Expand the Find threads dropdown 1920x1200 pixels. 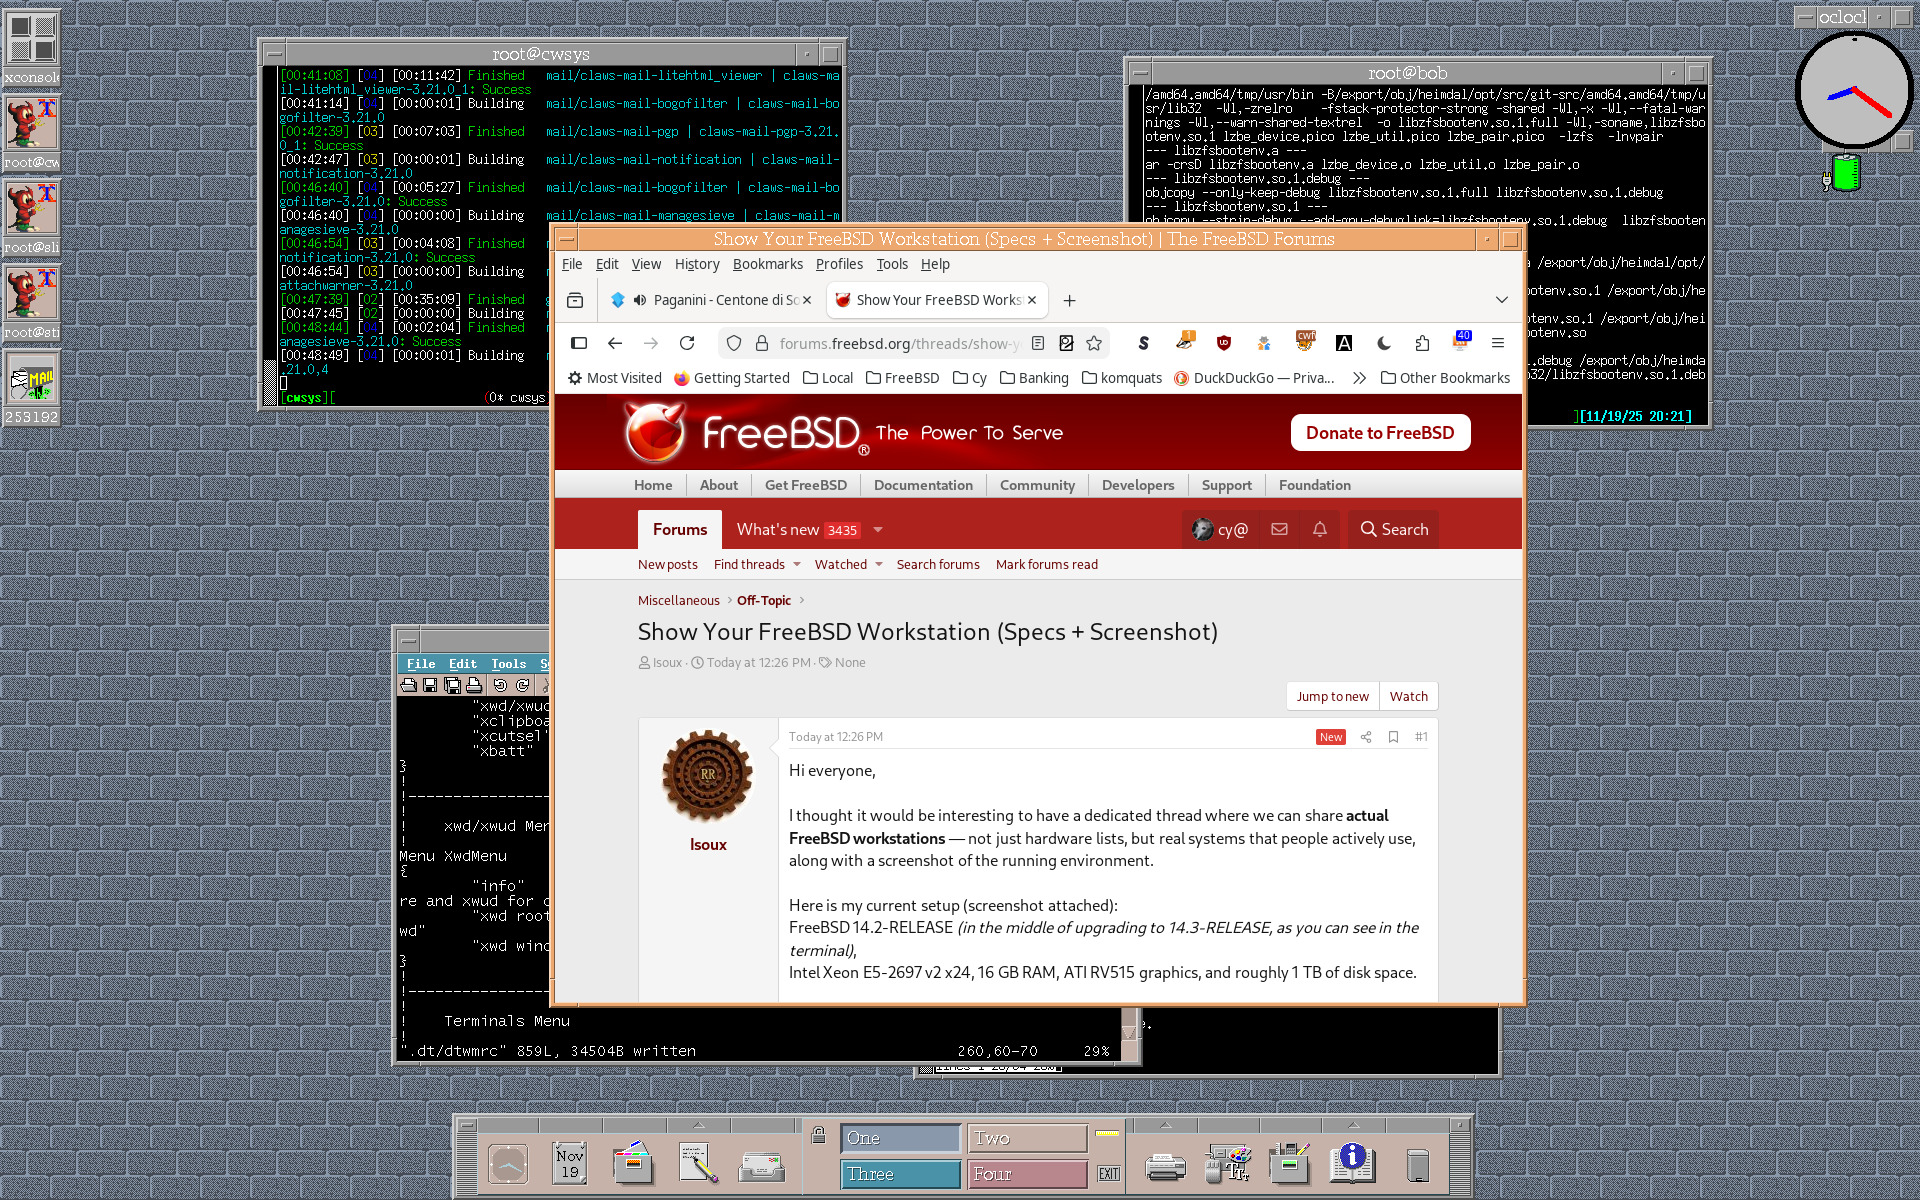tap(797, 564)
